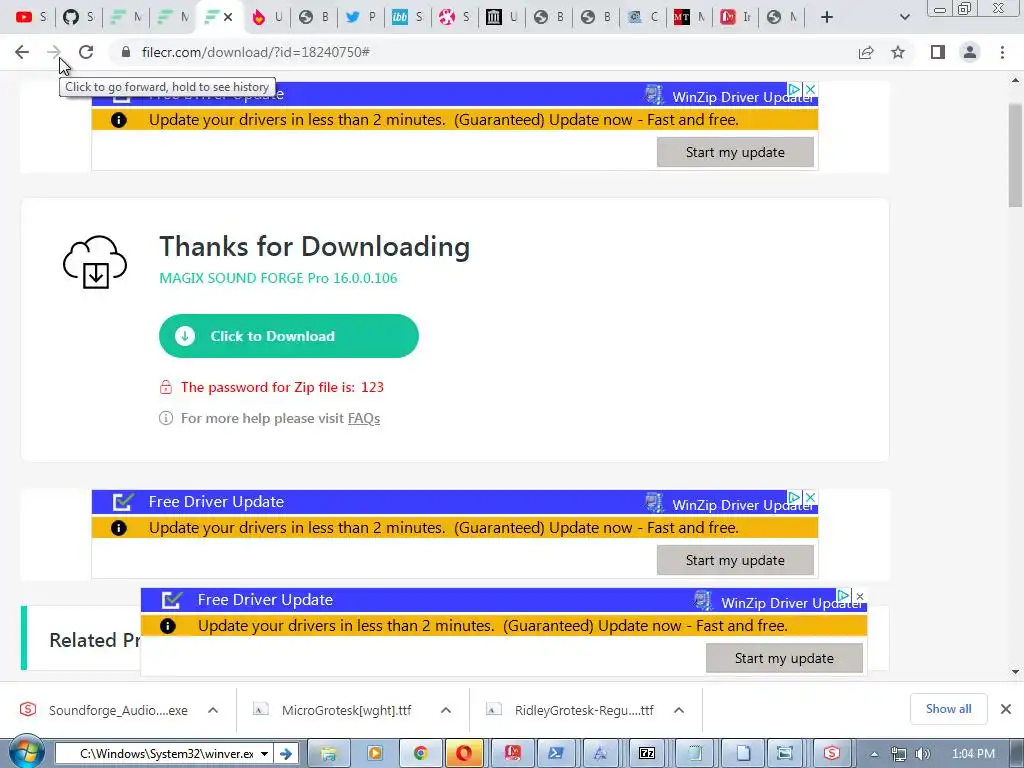Open a new browser tab
The width and height of the screenshot is (1024, 768).
(x=827, y=17)
